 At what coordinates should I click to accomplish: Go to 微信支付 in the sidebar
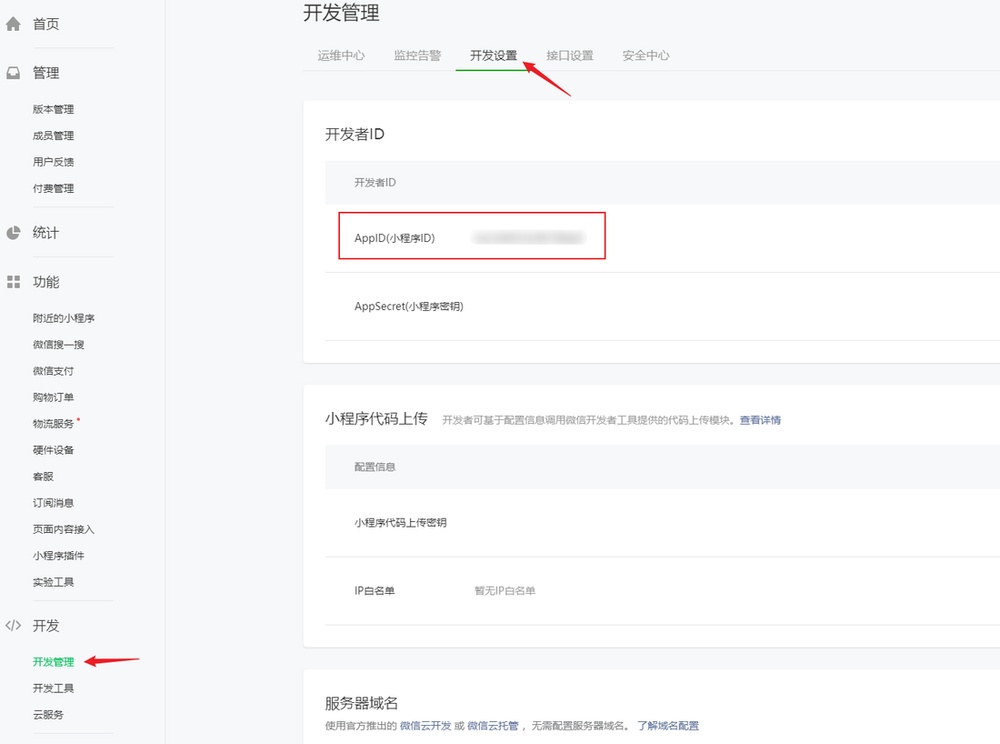(53, 371)
